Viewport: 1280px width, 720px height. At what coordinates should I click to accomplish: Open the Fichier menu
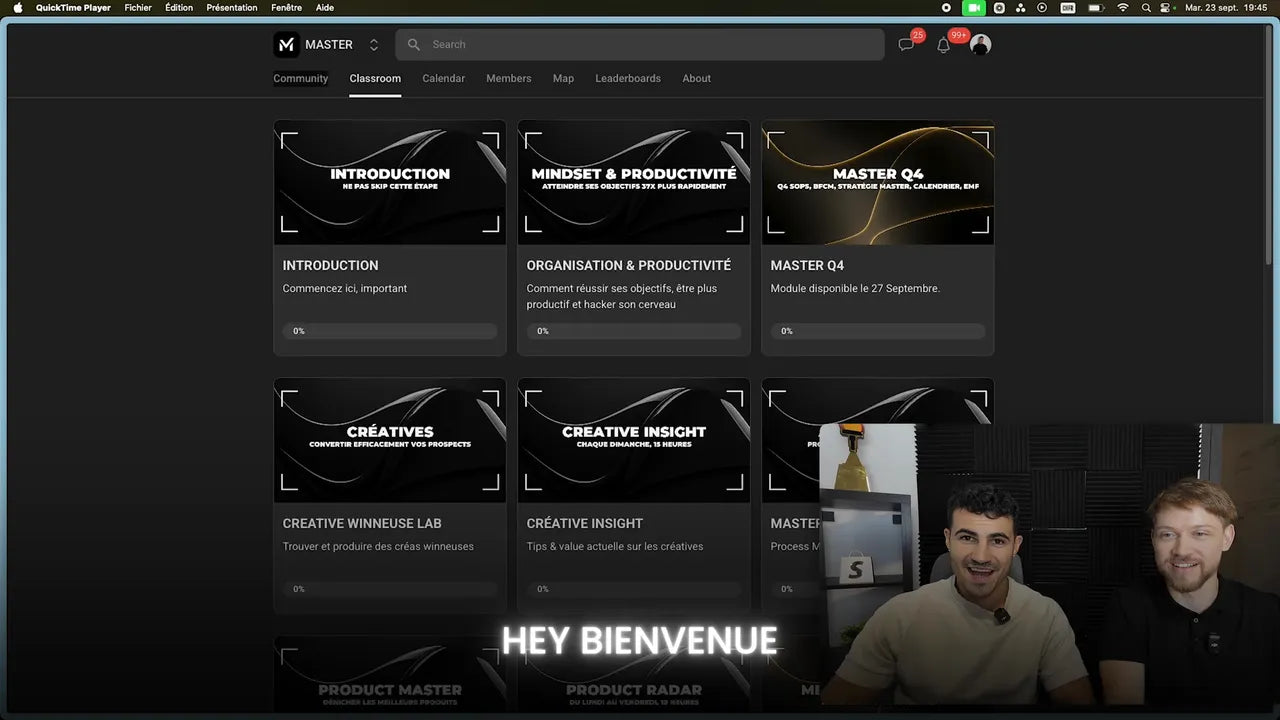click(x=138, y=8)
